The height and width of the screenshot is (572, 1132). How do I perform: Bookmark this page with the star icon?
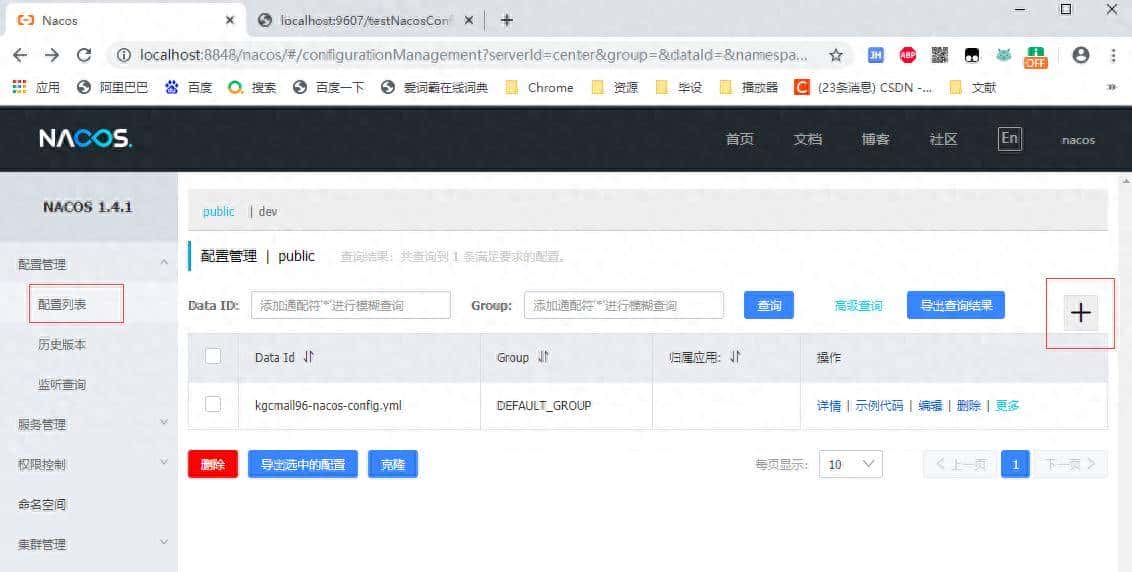836,55
